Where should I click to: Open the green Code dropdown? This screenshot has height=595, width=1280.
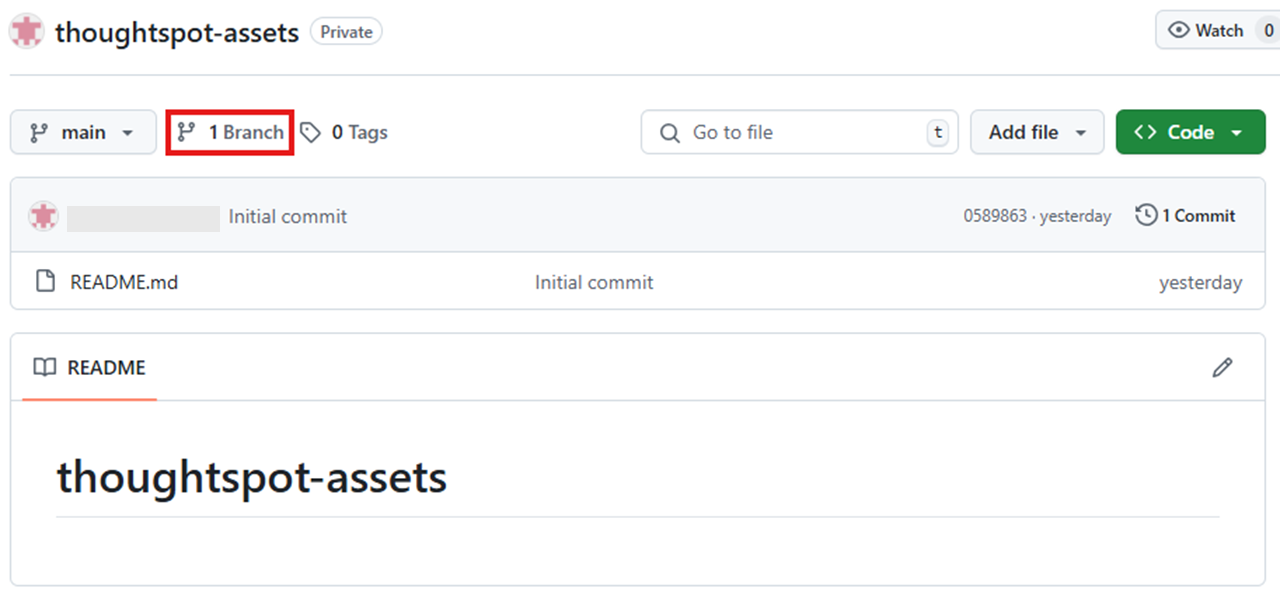[1190, 132]
